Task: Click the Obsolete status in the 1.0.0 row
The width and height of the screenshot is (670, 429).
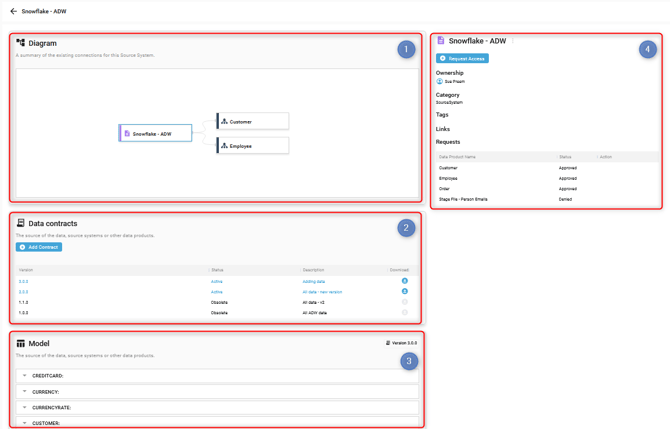Action: (219, 313)
